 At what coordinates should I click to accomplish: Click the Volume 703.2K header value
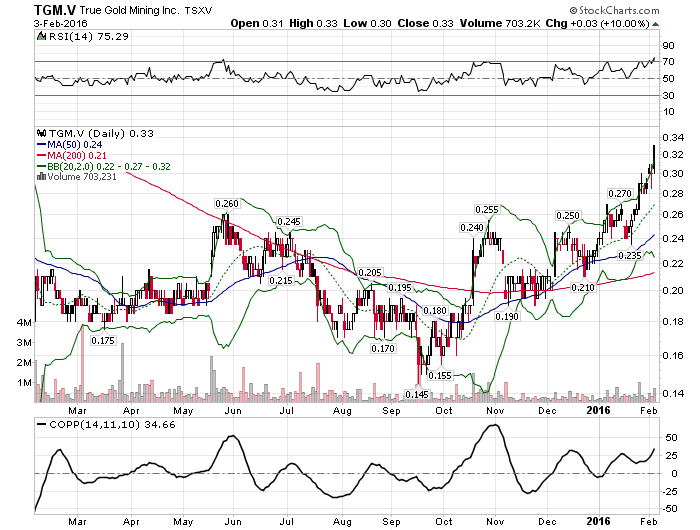pos(501,23)
